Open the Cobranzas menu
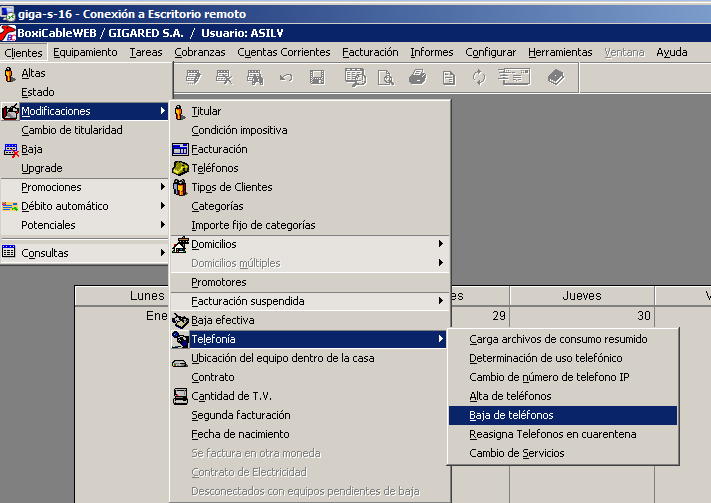This screenshot has height=503, width=711. click(x=200, y=52)
